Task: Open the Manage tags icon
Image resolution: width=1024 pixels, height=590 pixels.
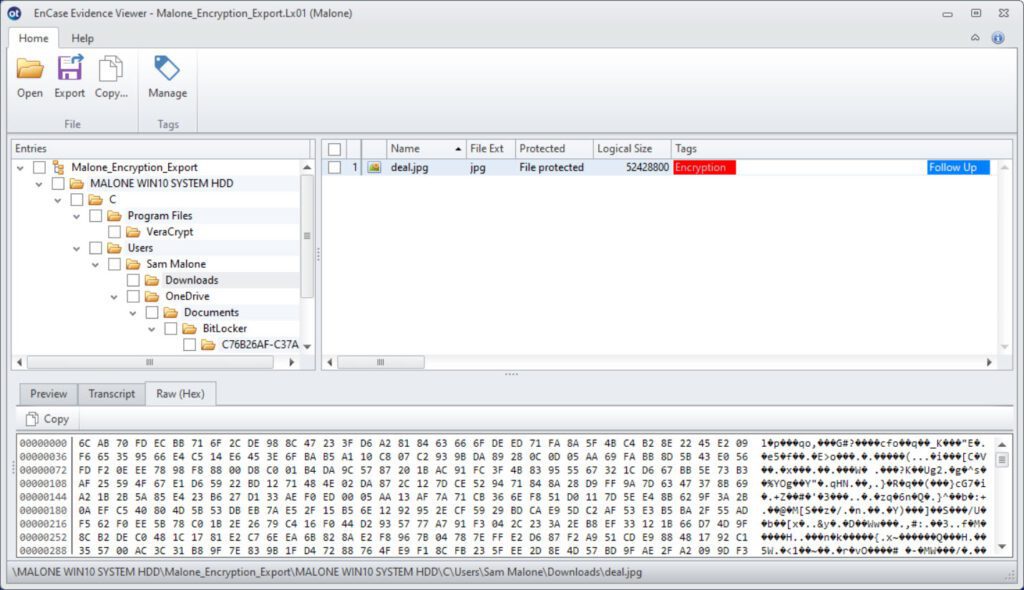Action: 167,68
